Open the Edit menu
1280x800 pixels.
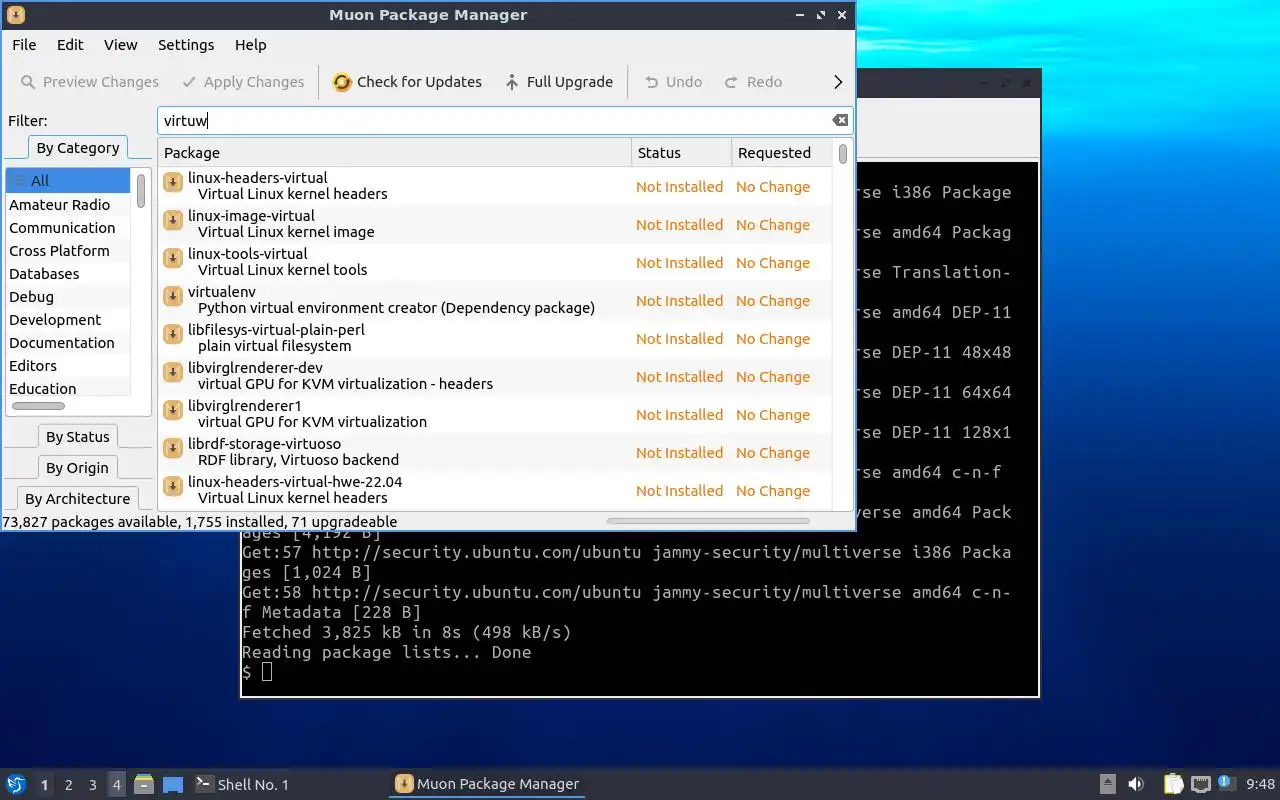(70, 44)
